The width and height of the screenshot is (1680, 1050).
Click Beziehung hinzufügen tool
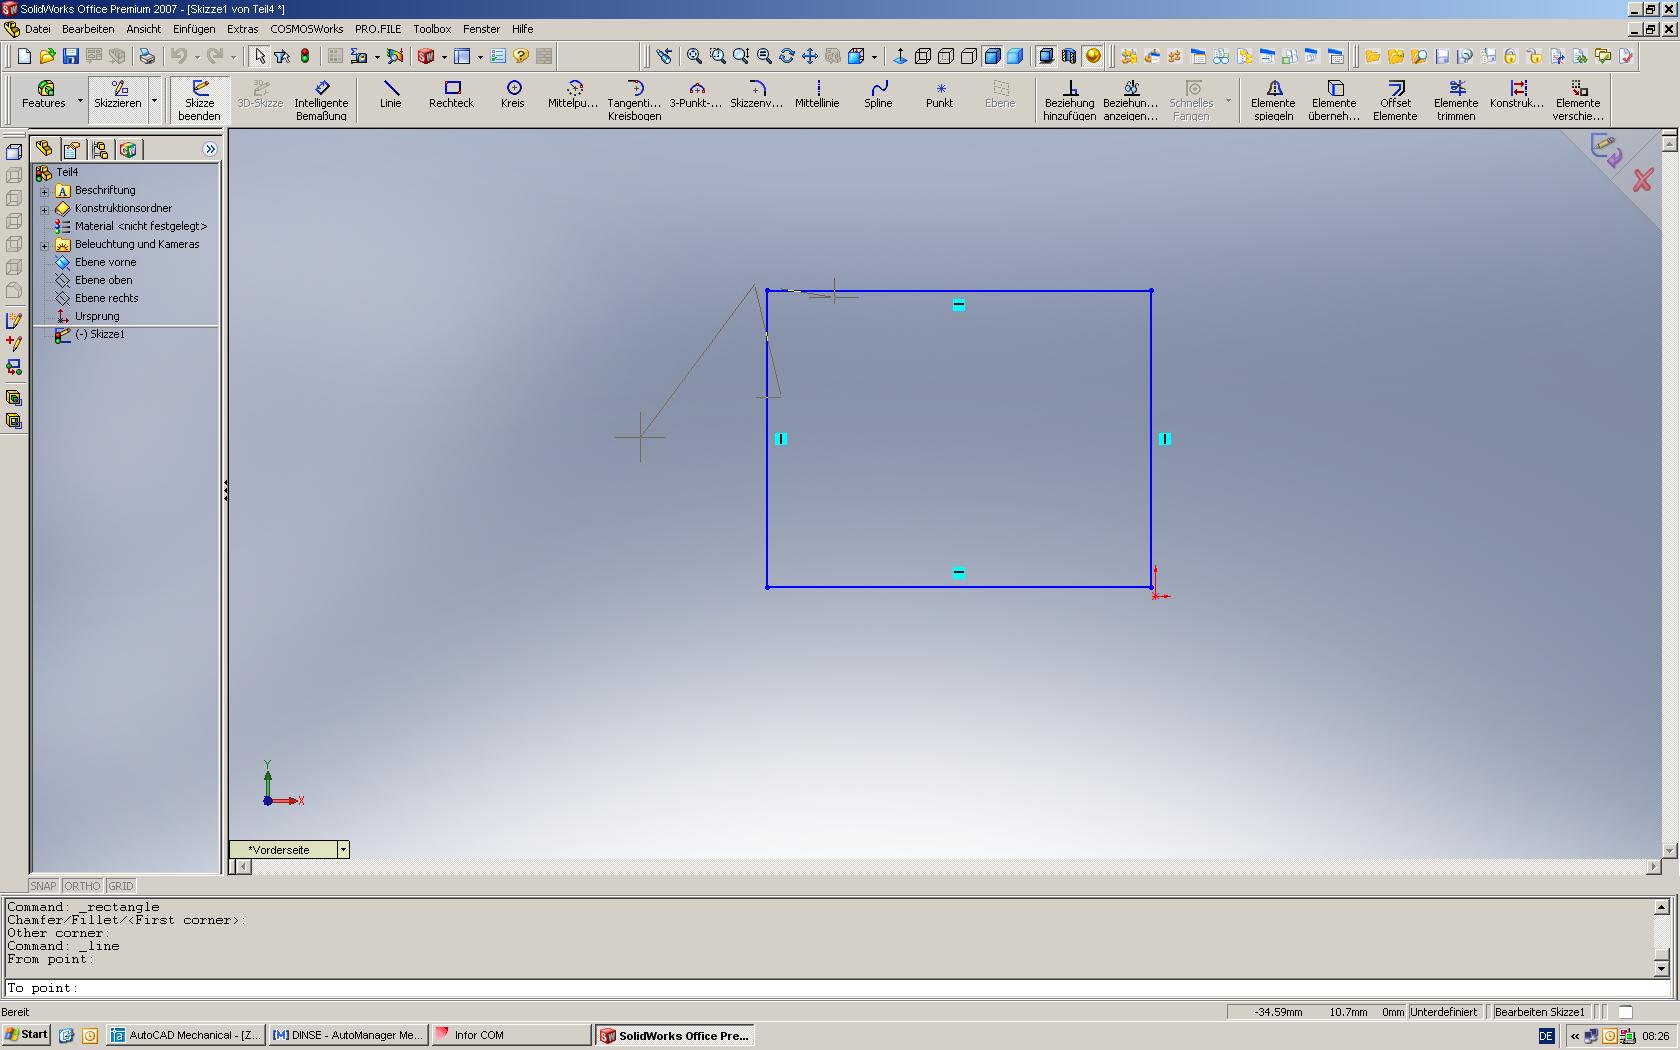[x=1069, y=100]
